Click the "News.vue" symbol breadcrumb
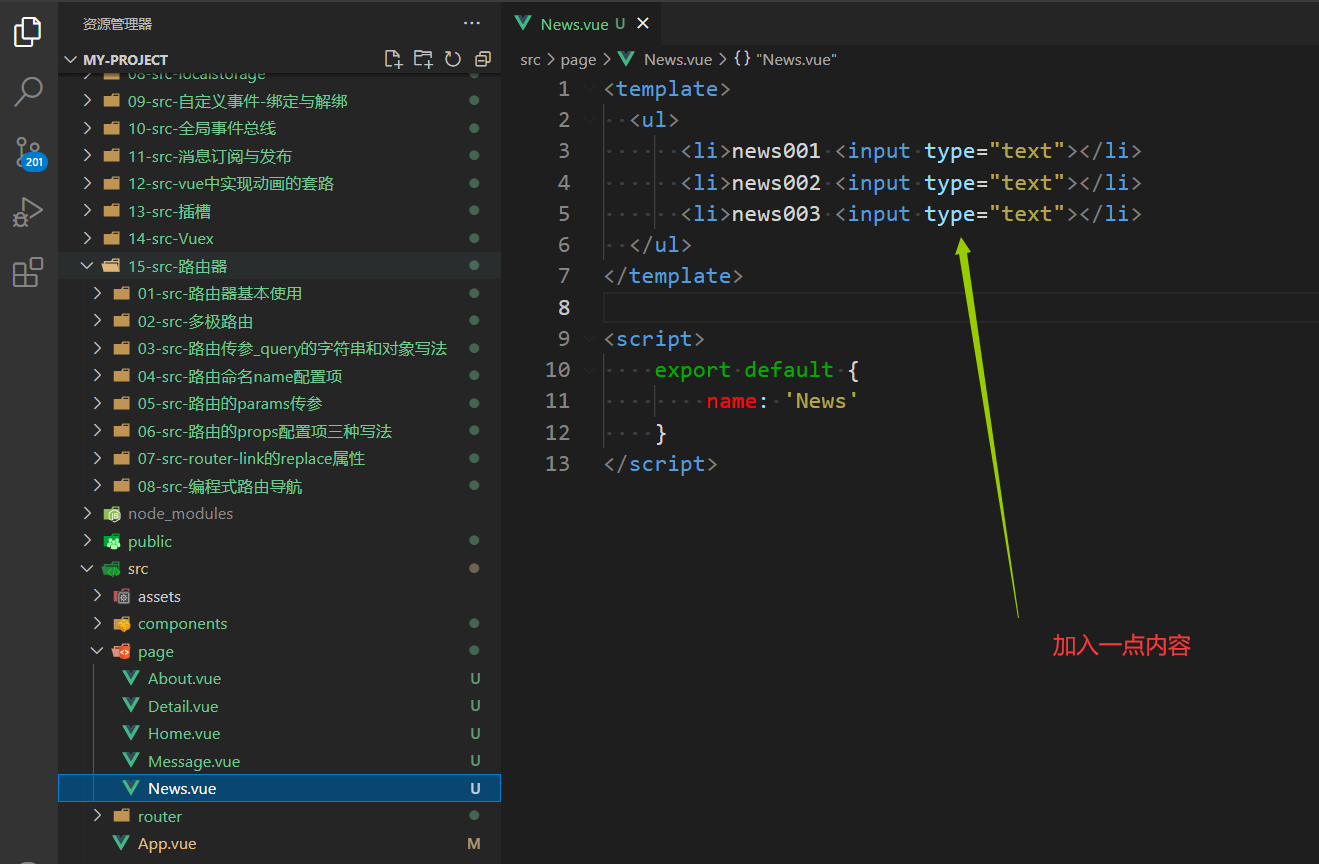 coord(785,59)
